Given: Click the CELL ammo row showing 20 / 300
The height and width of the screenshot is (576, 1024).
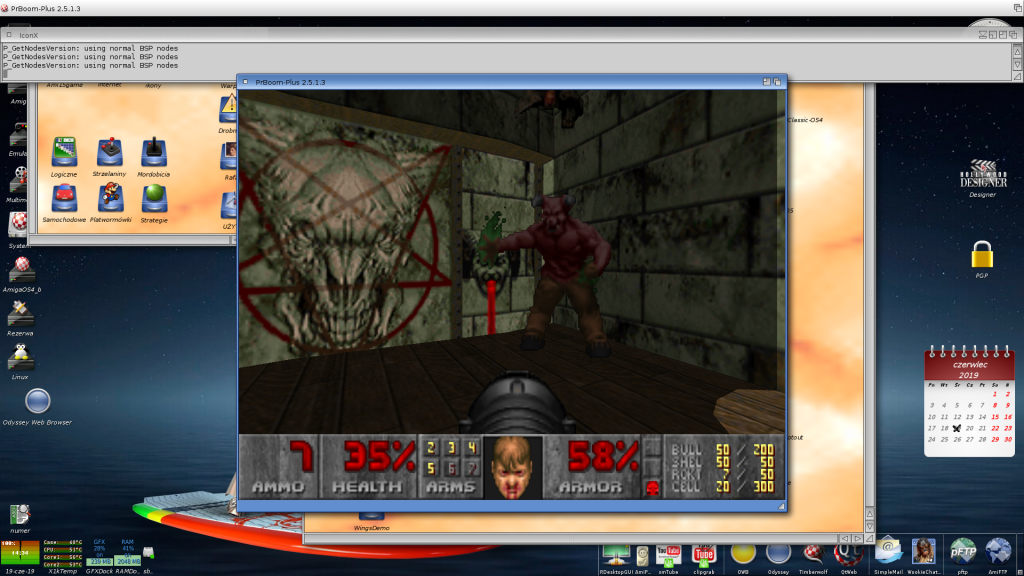Looking at the screenshot, I should pos(722,487).
